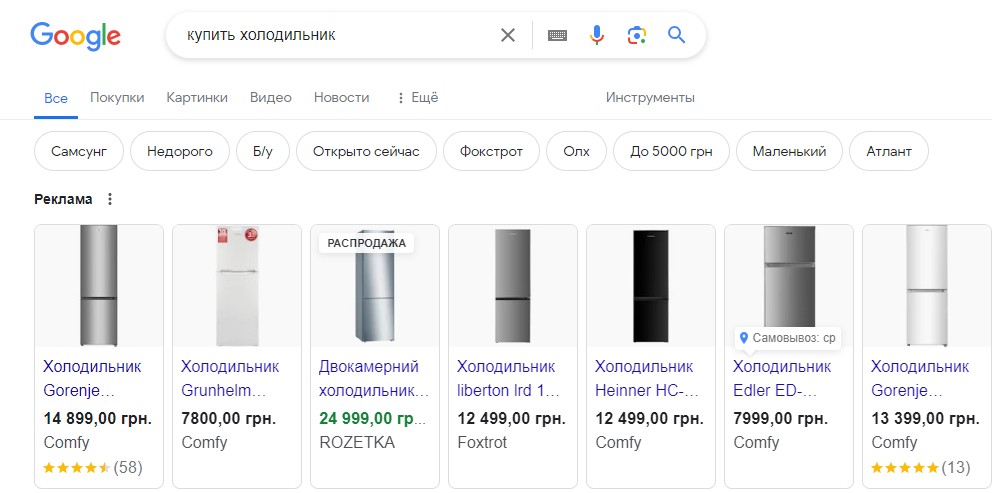Expand the Ещё more menu
This screenshot has height=493, width=992.
coord(417,98)
